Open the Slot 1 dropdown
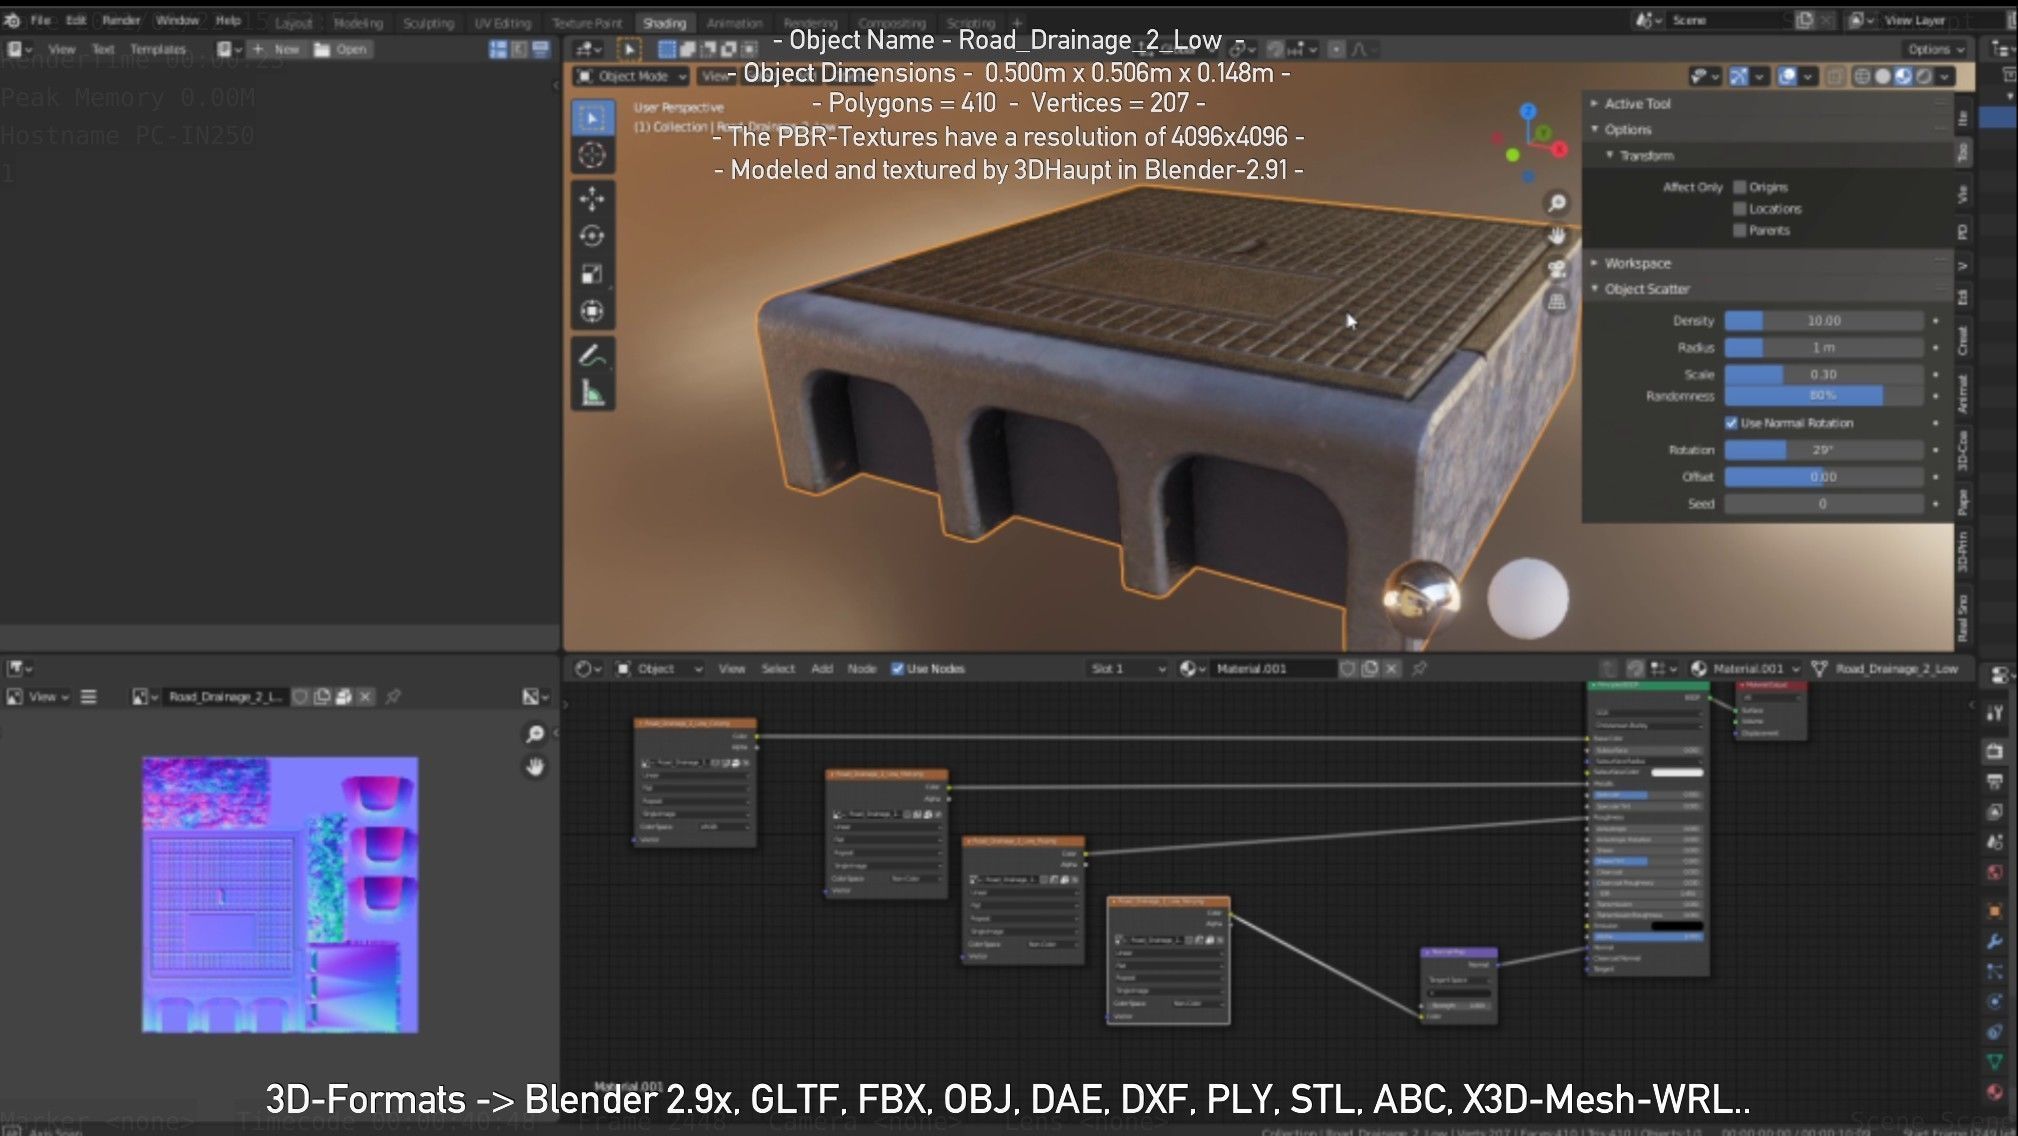Image resolution: width=2018 pixels, height=1136 pixels. pyautogui.click(x=1128, y=668)
